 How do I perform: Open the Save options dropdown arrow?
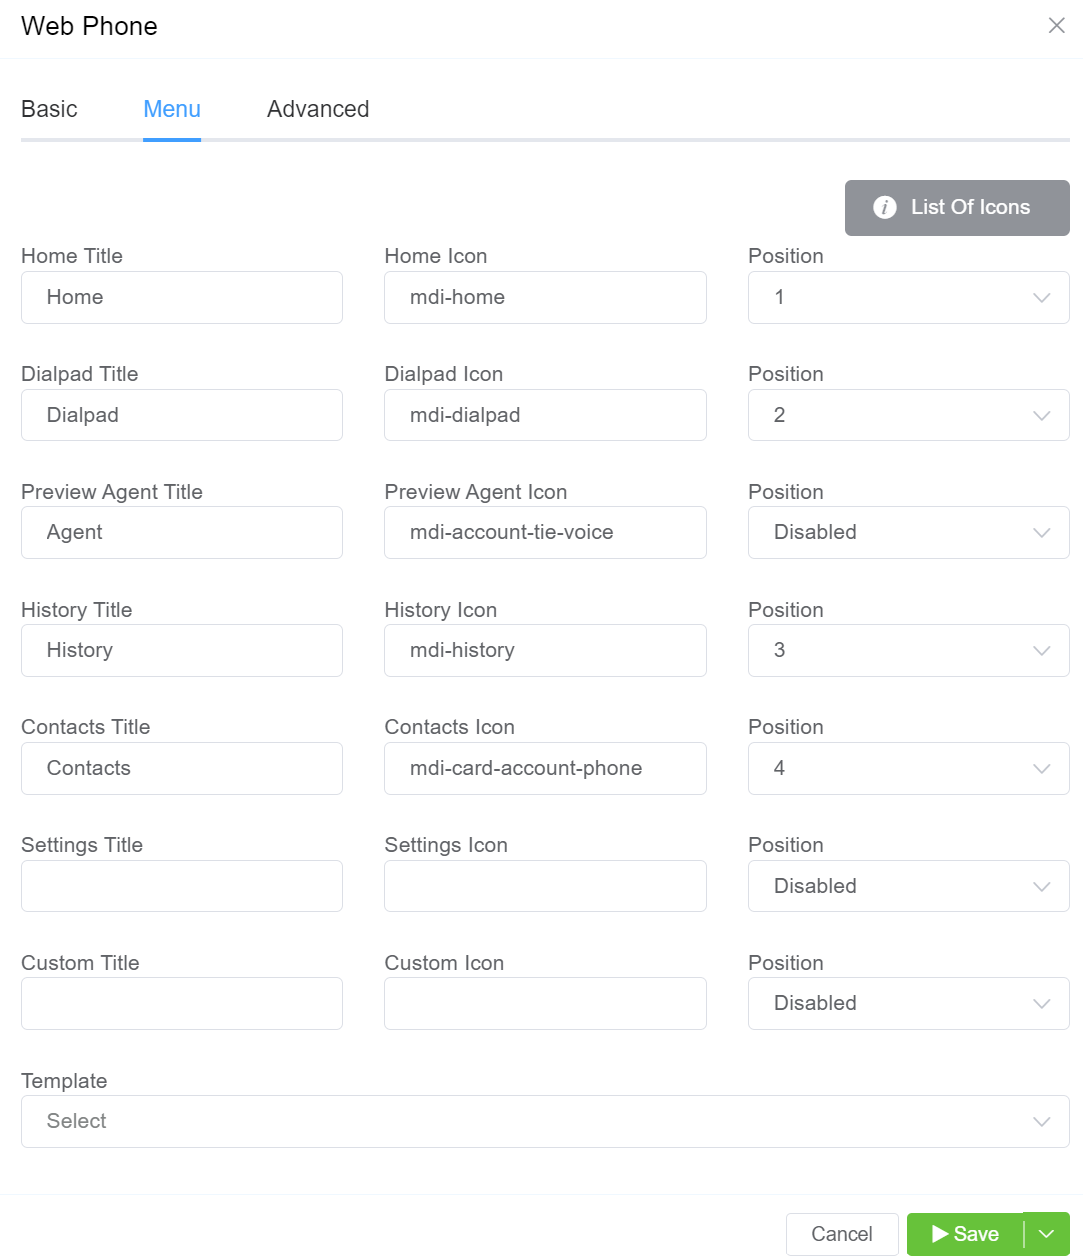[1047, 1234]
